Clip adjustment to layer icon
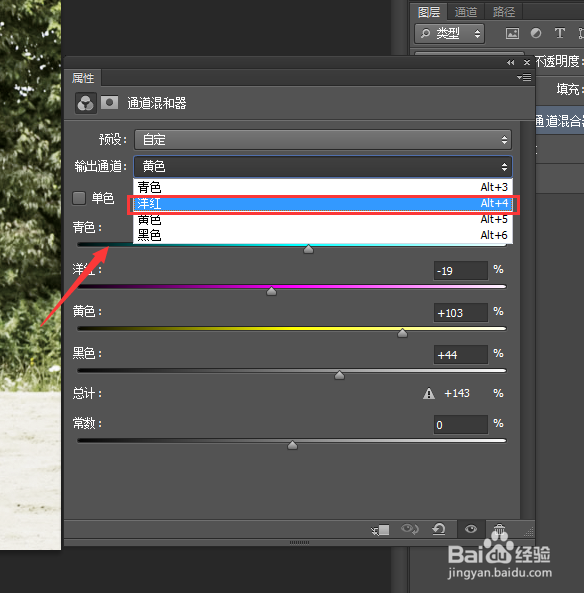The width and height of the screenshot is (584, 593). coord(380,529)
